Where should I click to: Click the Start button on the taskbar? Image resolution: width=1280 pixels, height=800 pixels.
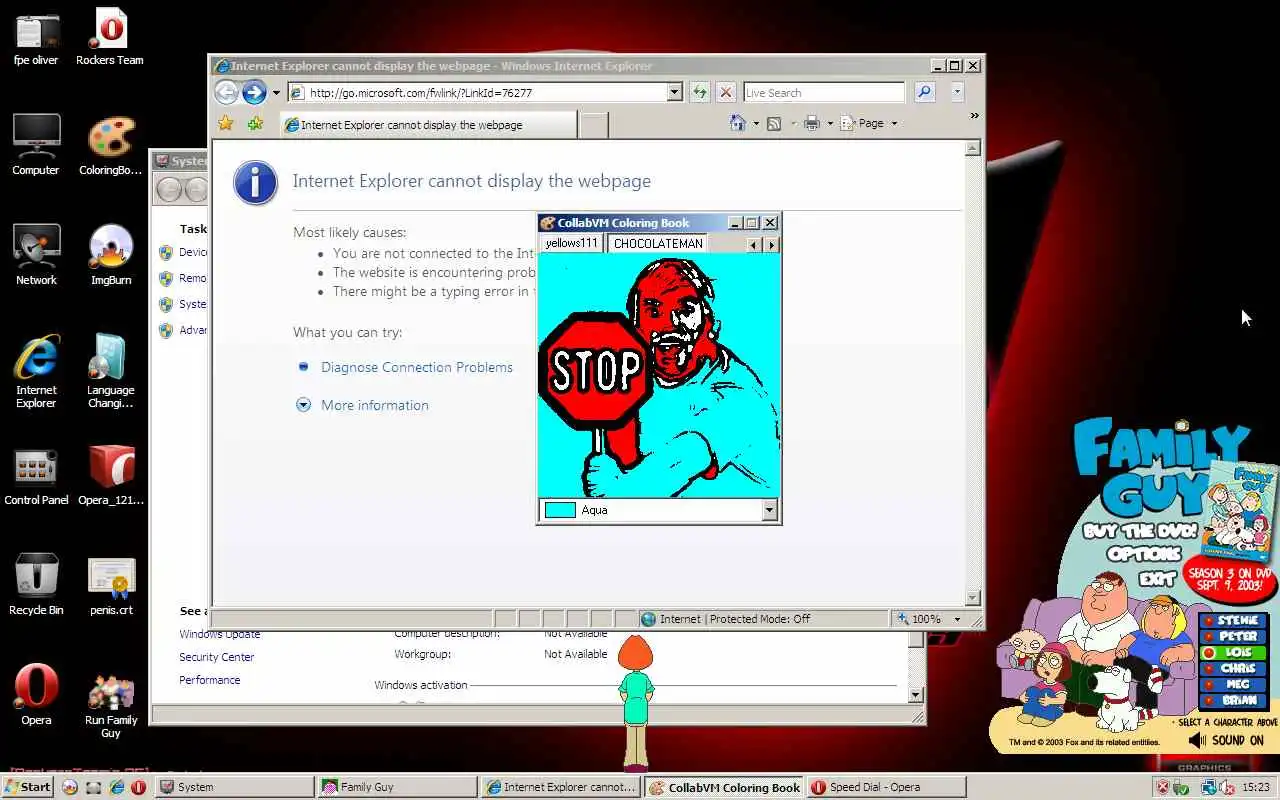[27, 787]
